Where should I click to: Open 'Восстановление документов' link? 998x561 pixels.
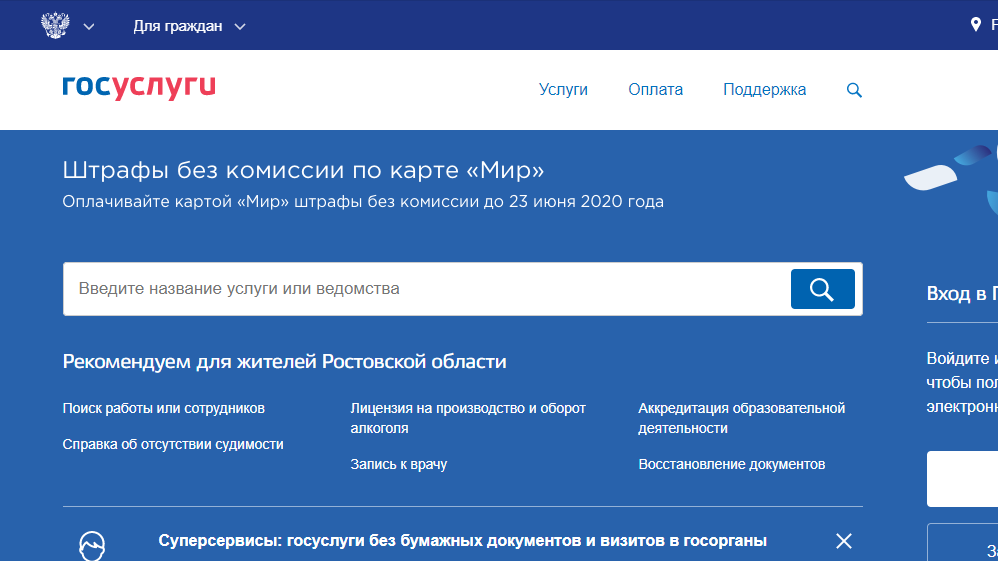[732, 464]
